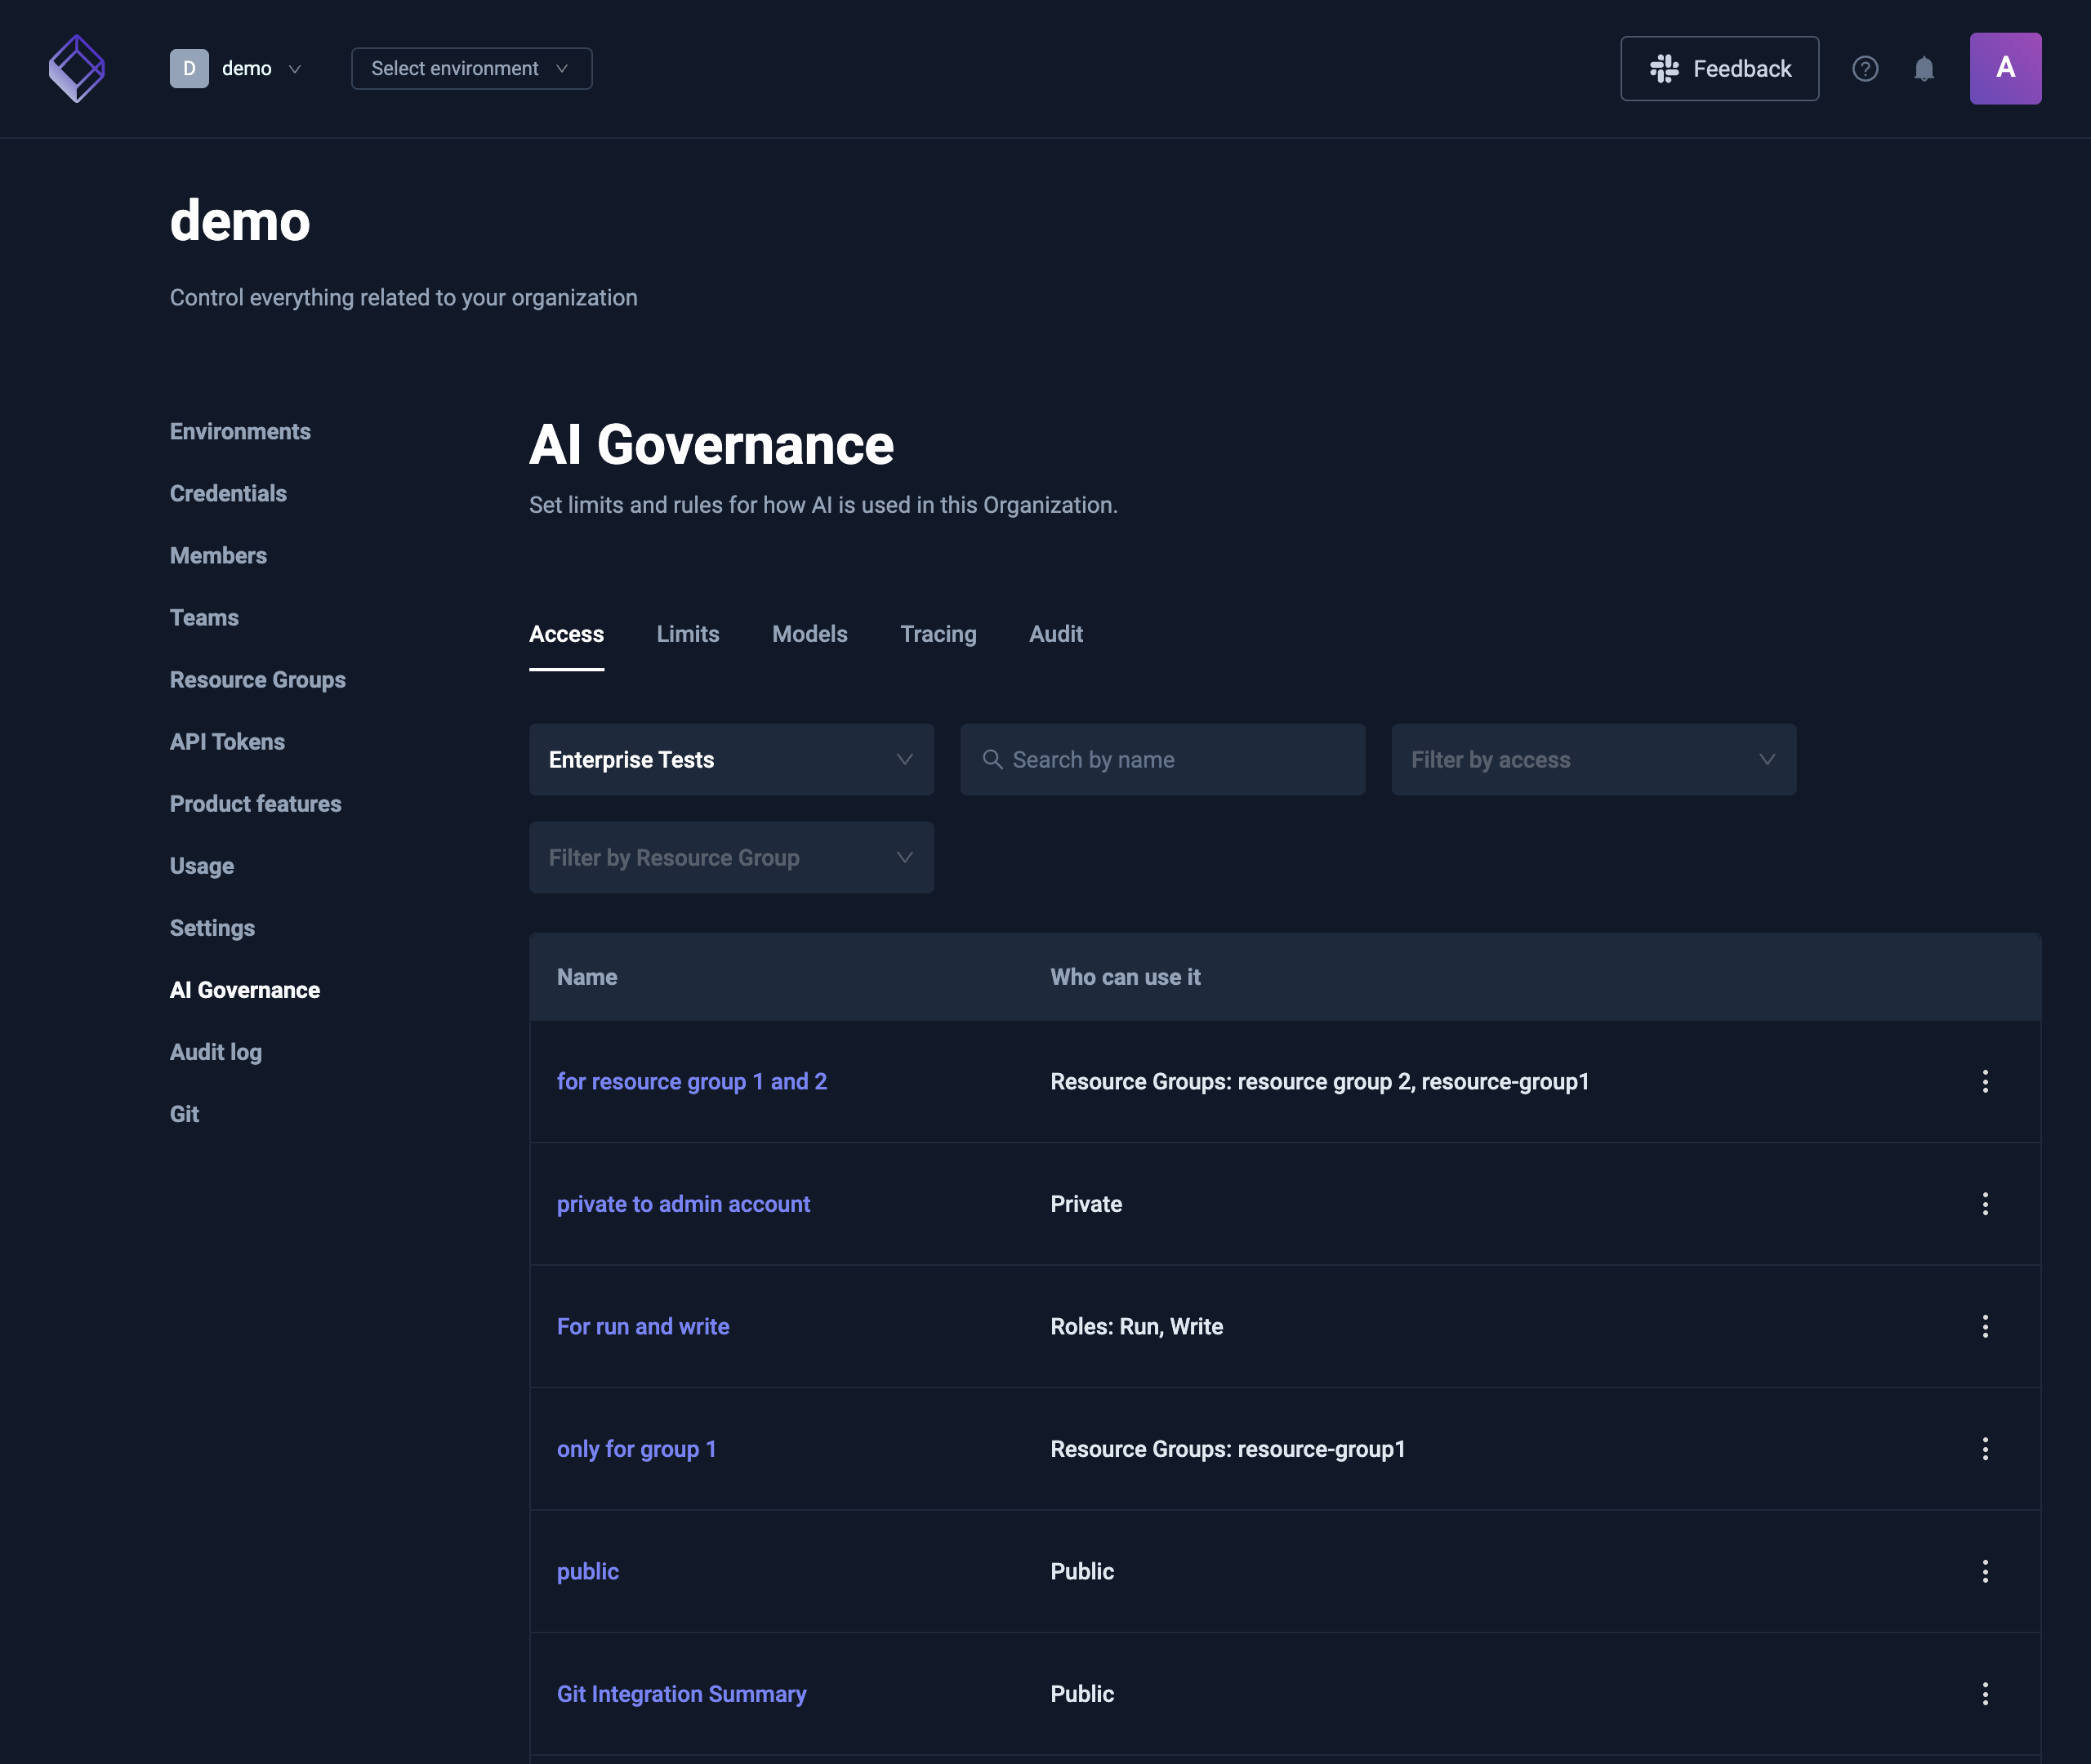Open the 'public' link
This screenshot has height=1764, width=2091.
588,1572
